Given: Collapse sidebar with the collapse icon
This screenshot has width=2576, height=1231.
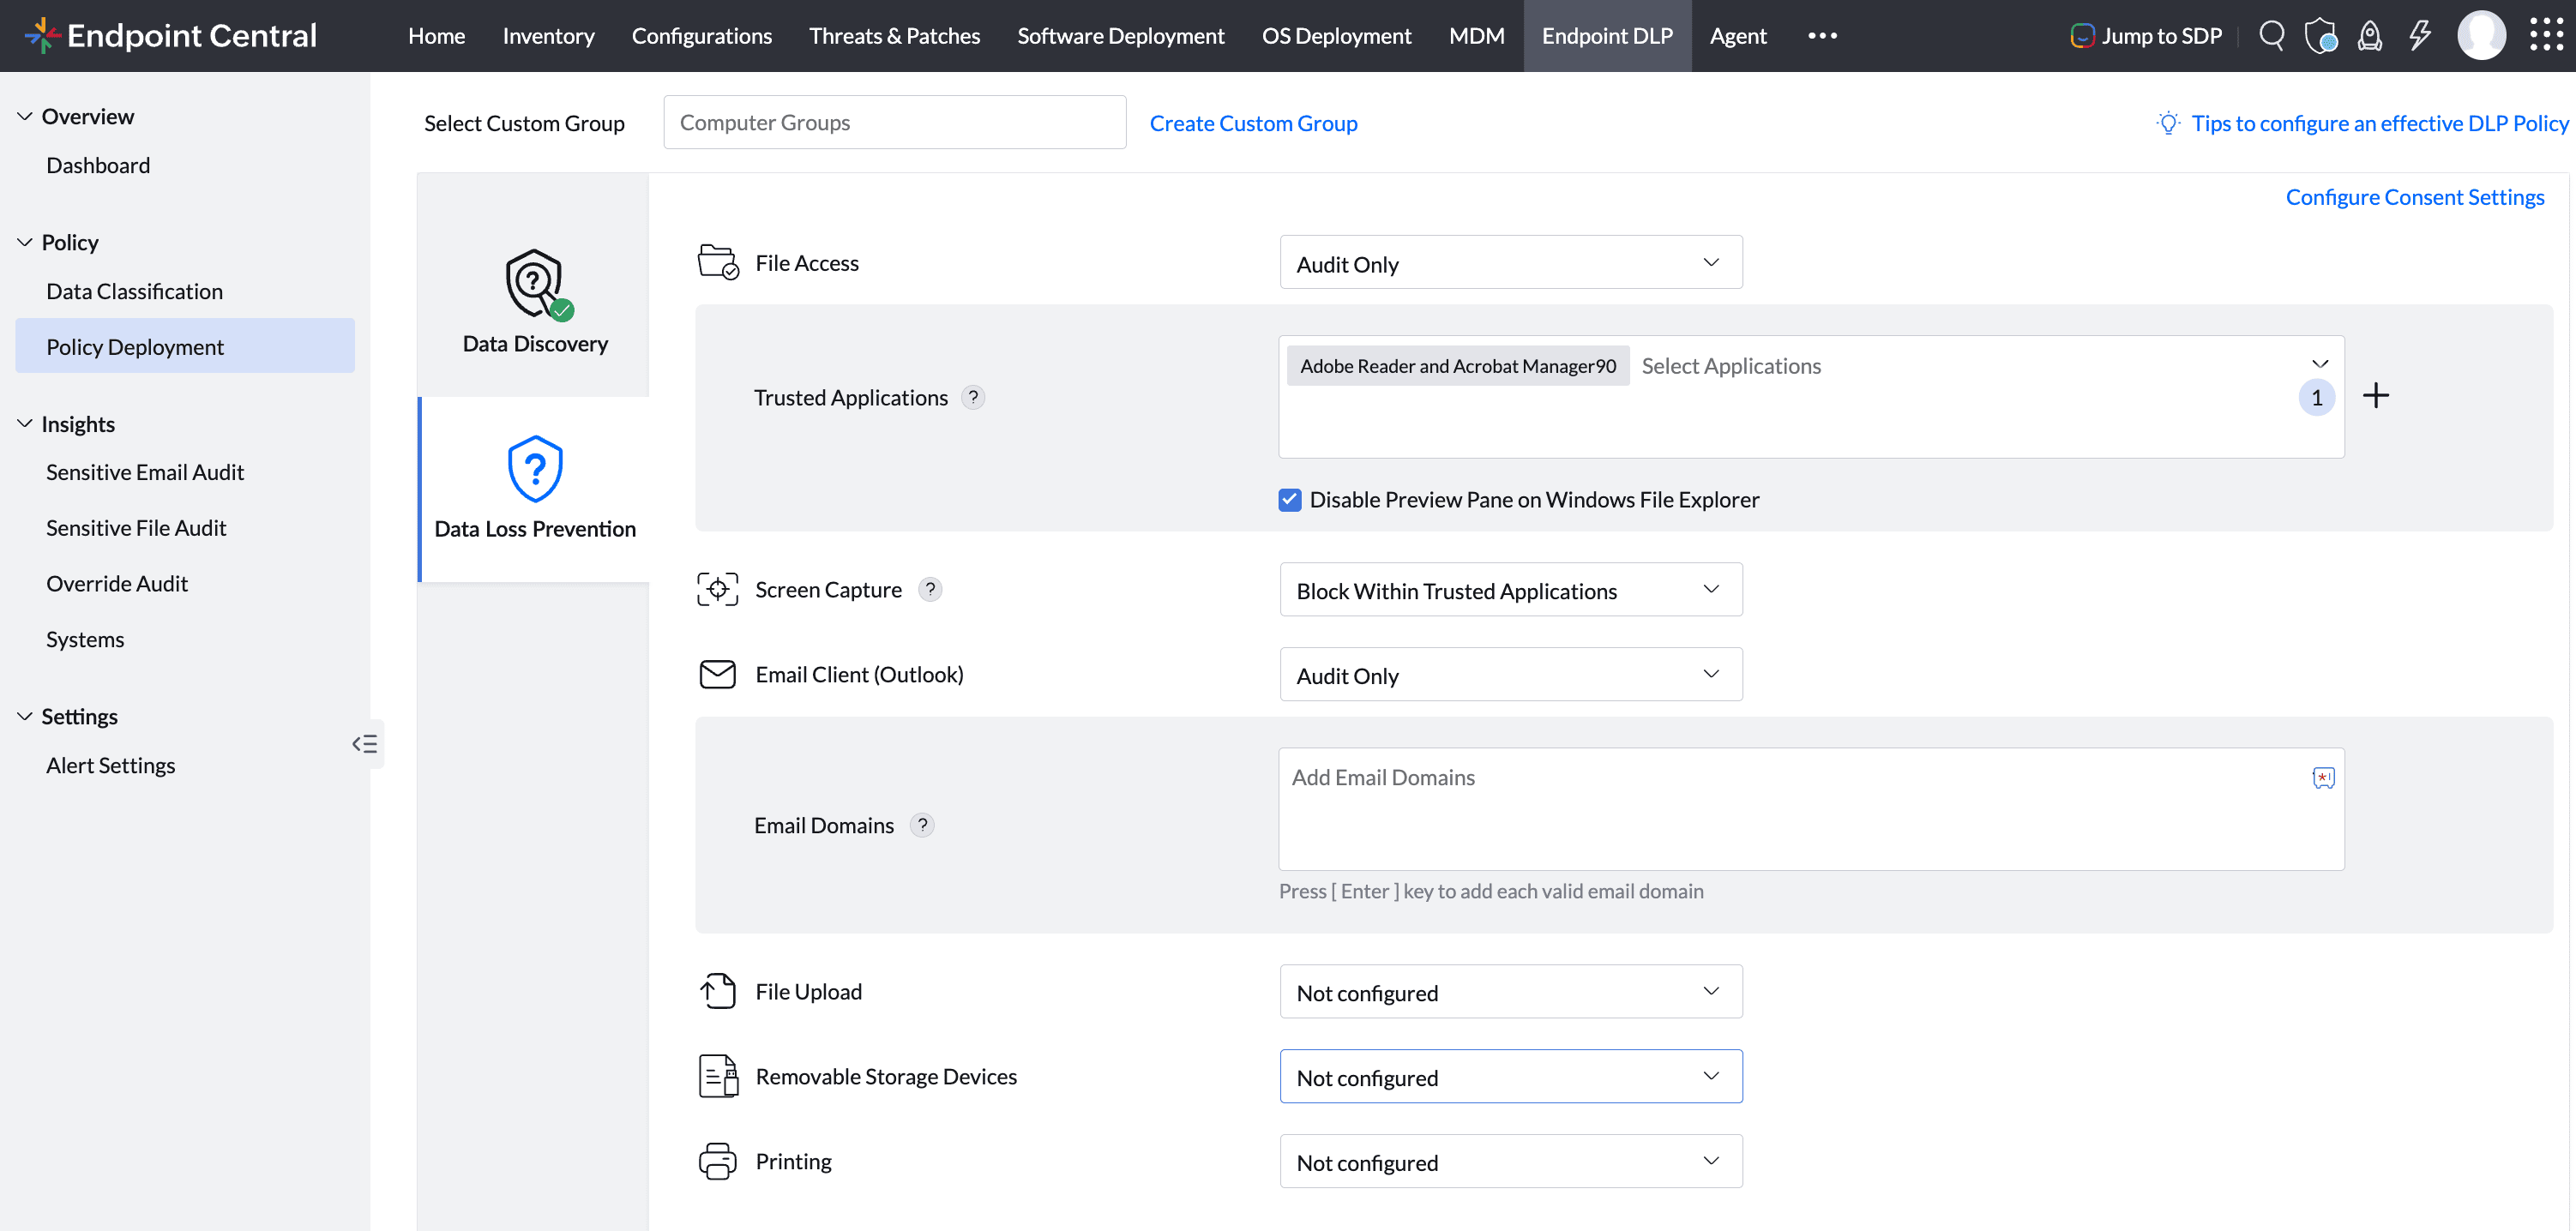Looking at the screenshot, I should [x=365, y=743].
